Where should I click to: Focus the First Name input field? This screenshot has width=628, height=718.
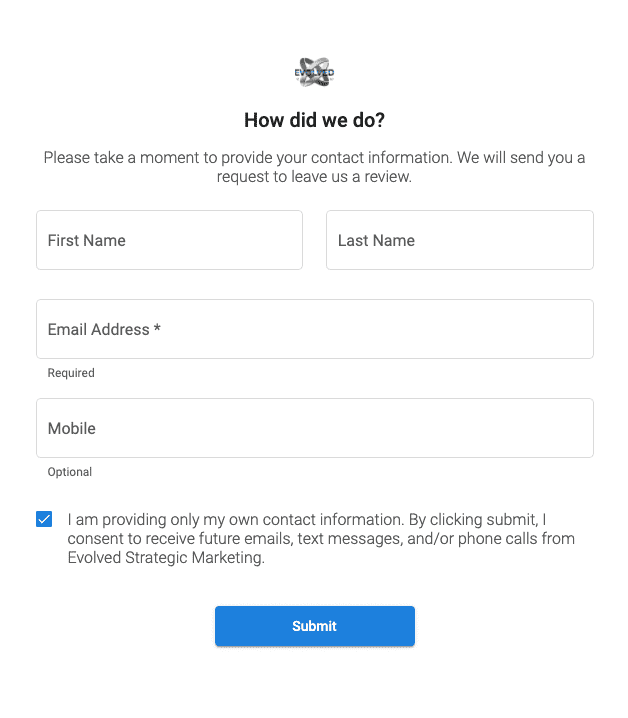pyautogui.click(x=169, y=240)
